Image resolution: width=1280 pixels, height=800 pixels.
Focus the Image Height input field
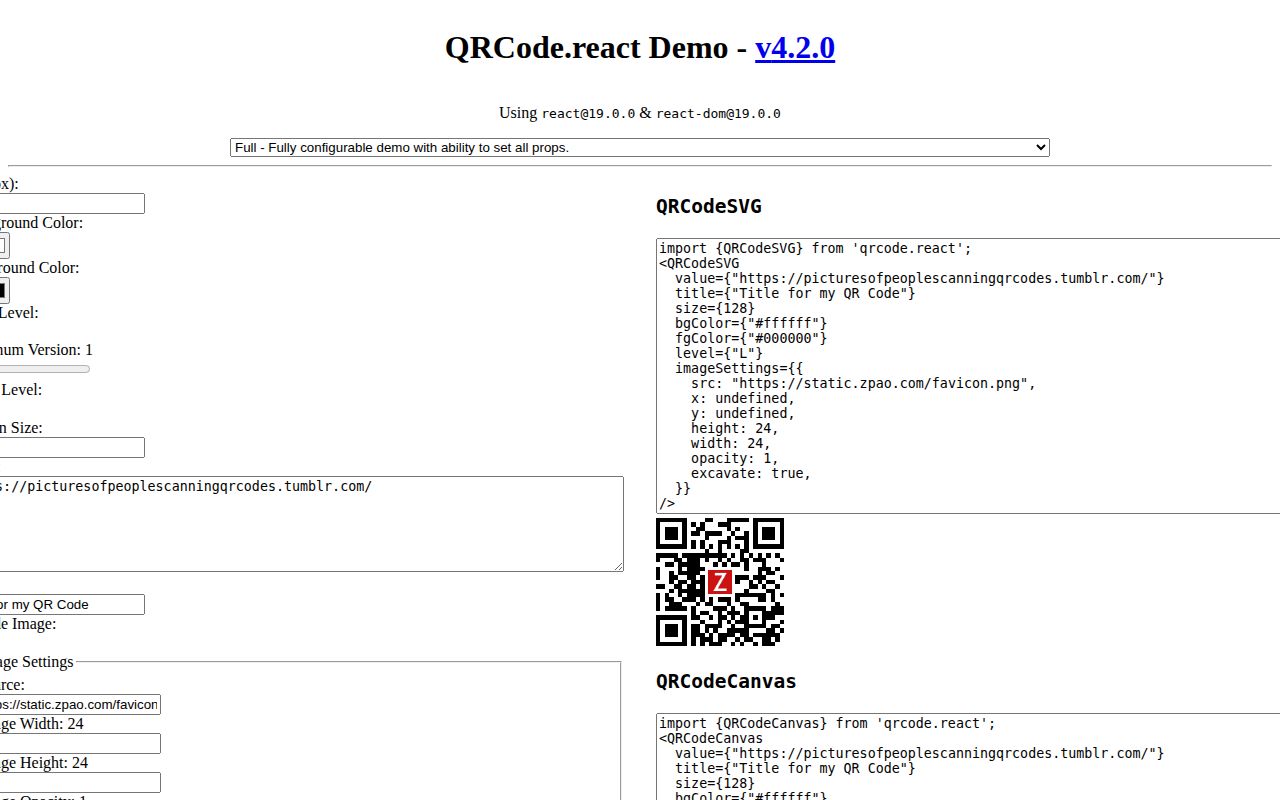click(x=80, y=782)
